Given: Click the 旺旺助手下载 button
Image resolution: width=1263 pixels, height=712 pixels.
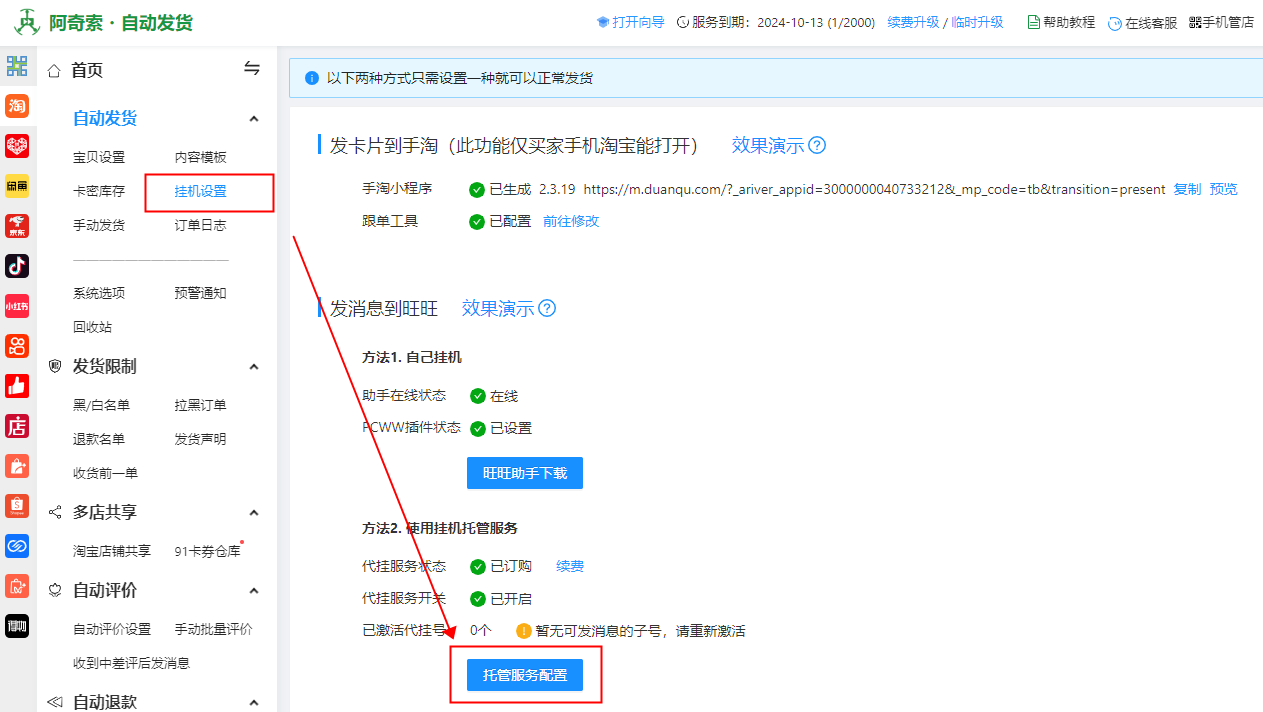Looking at the screenshot, I should [525, 473].
